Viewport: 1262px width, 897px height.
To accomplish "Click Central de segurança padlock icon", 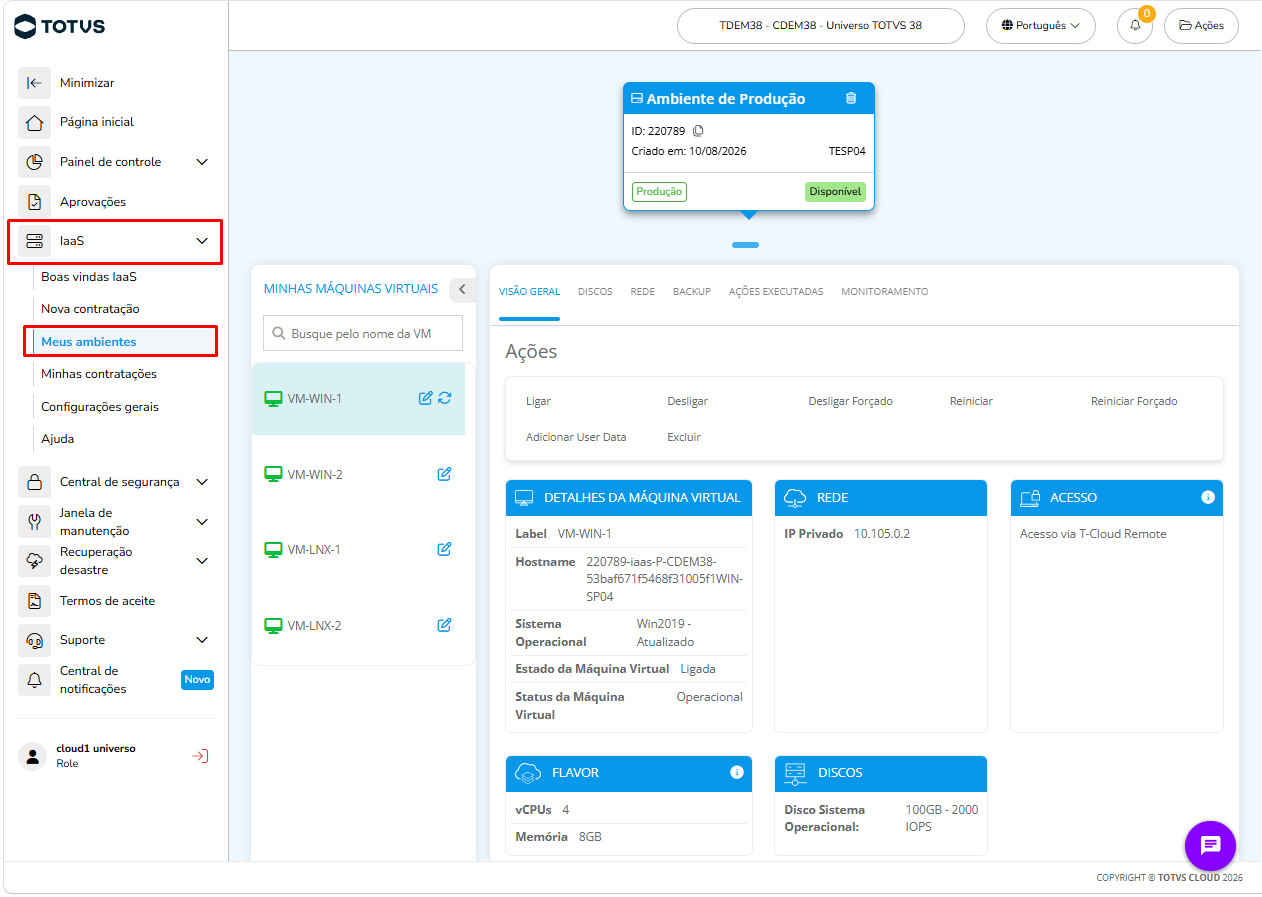I will pos(34,482).
